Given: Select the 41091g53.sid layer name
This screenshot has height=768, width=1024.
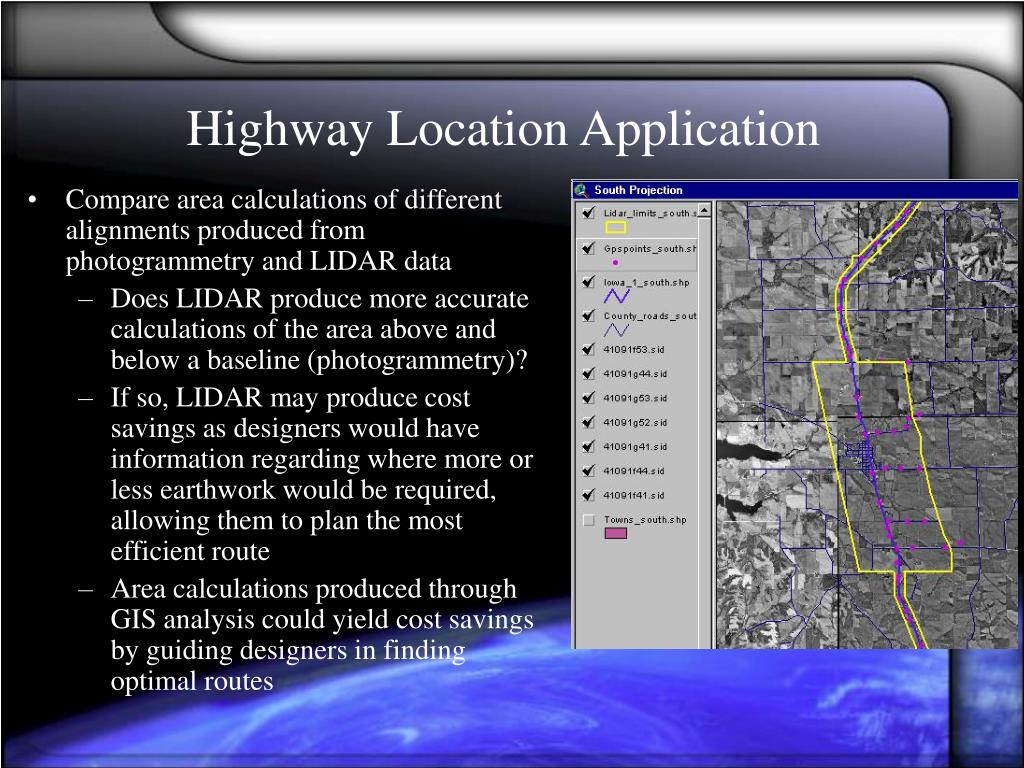Looking at the screenshot, I should pyautogui.click(x=635, y=398).
